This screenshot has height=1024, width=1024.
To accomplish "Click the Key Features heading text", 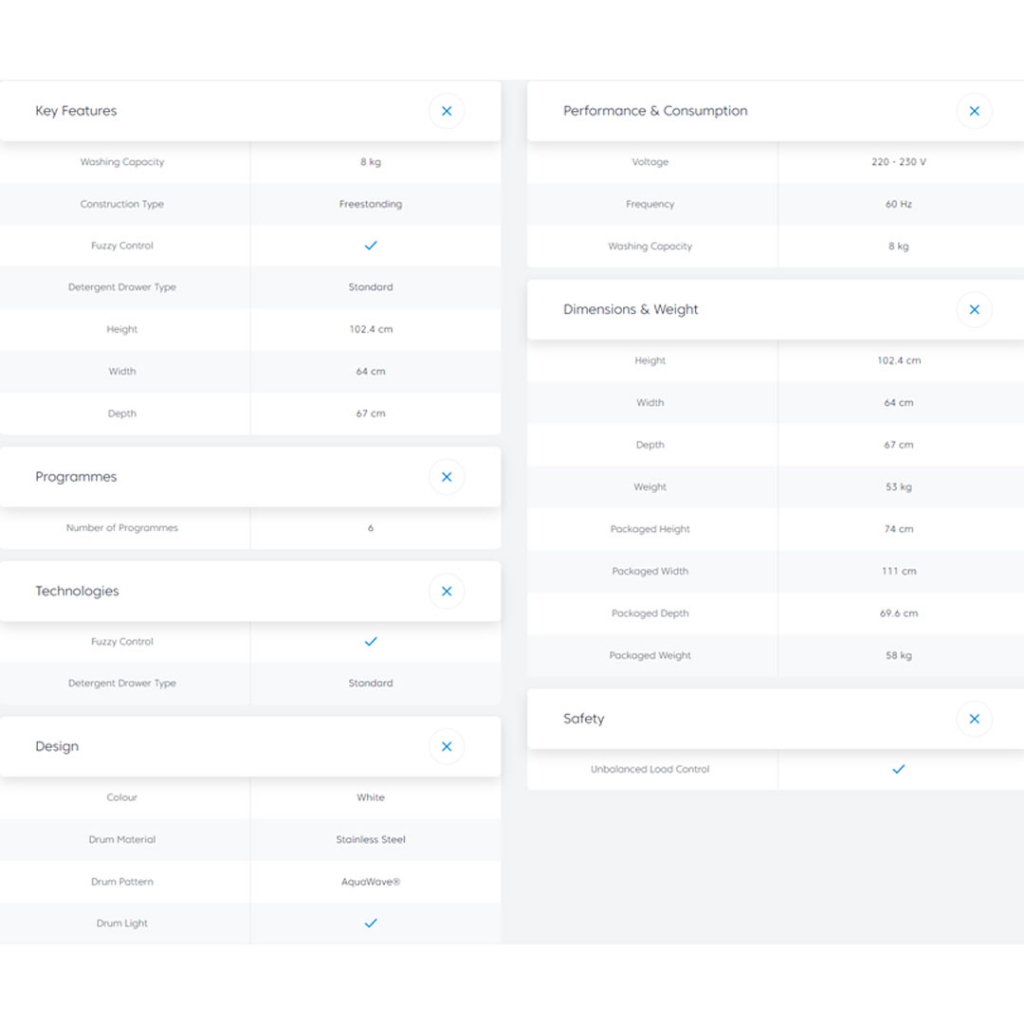I will point(76,111).
